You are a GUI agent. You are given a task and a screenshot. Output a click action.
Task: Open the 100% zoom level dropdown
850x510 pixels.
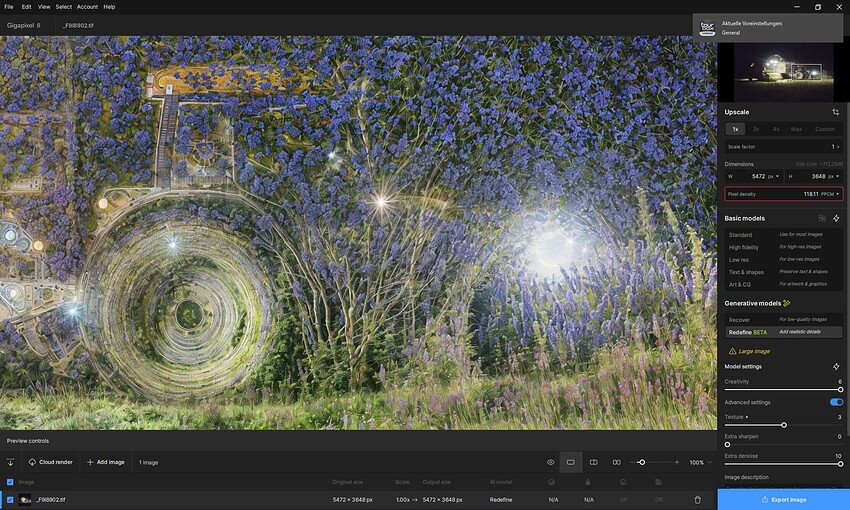pos(700,462)
